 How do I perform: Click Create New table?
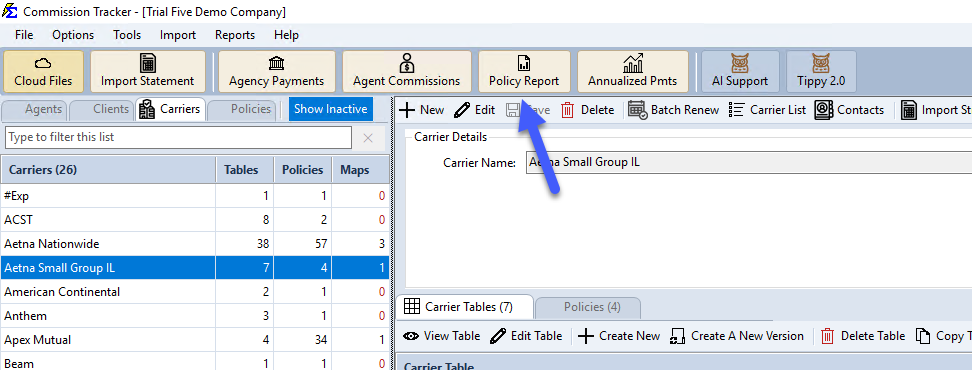[x=619, y=336]
